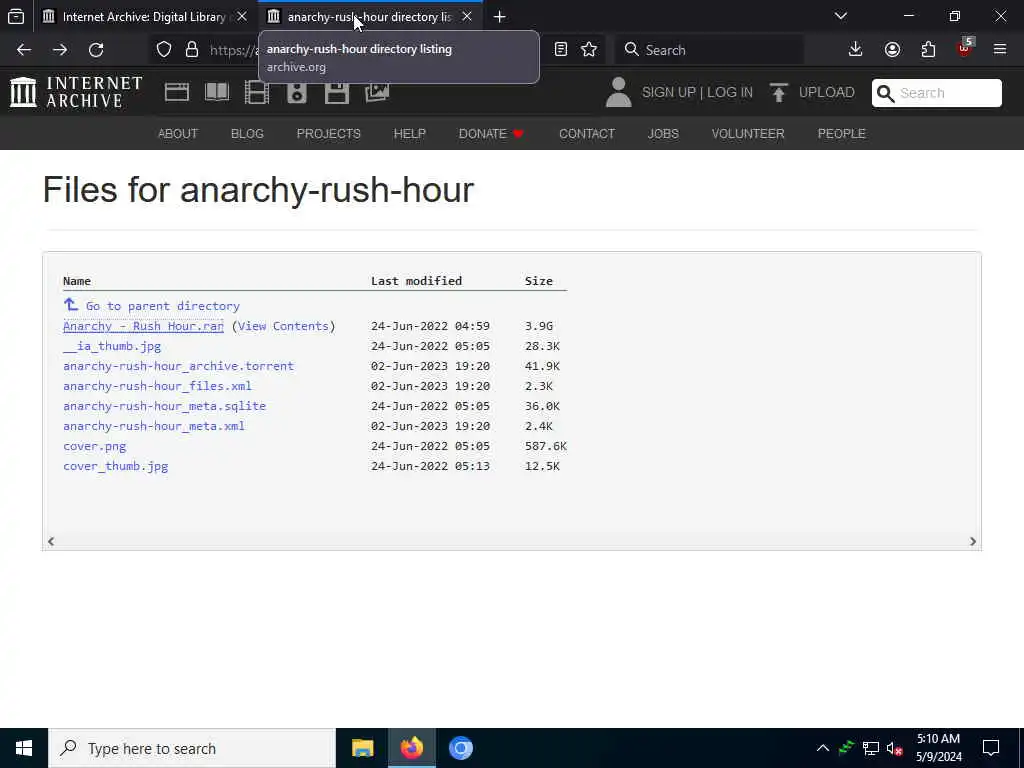Screen dimensions: 1024x768
Task: Open __ia_thumb.jpg file
Action: click(x=112, y=346)
